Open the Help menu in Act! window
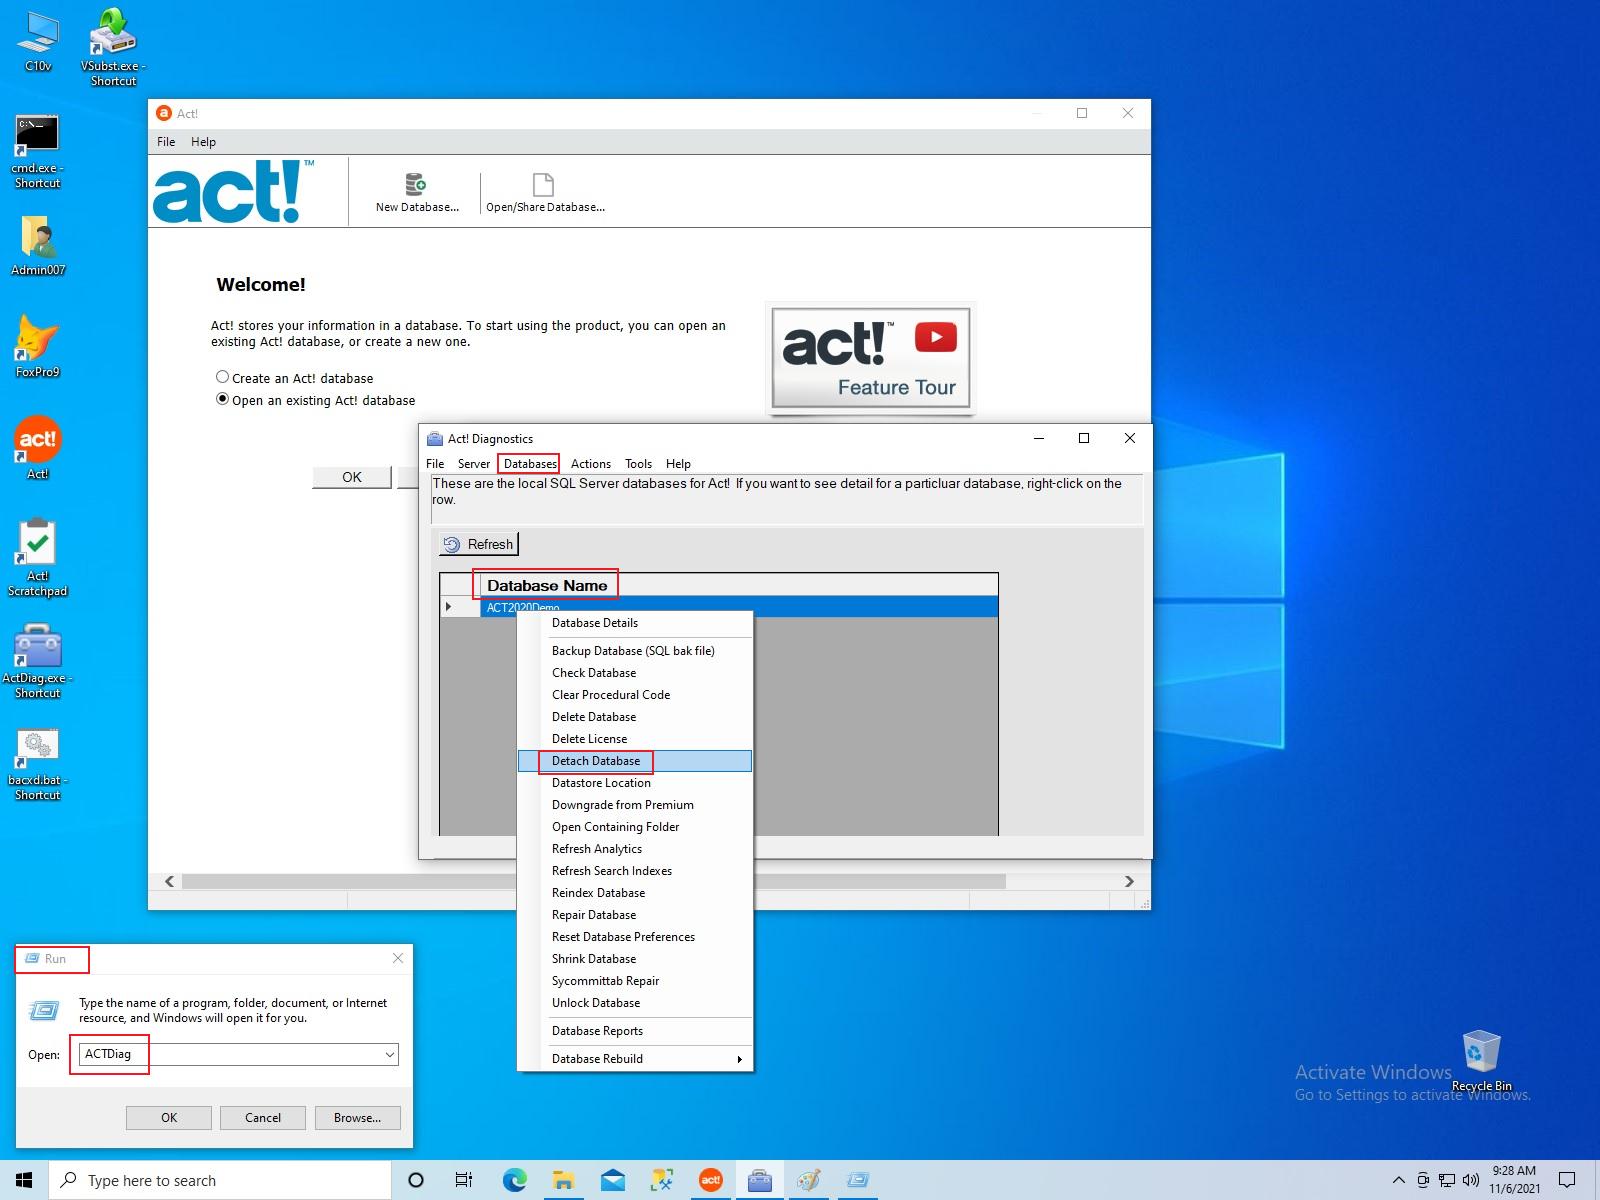The height and width of the screenshot is (1200, 1600). pyautogui.click(x=203, y=142)
